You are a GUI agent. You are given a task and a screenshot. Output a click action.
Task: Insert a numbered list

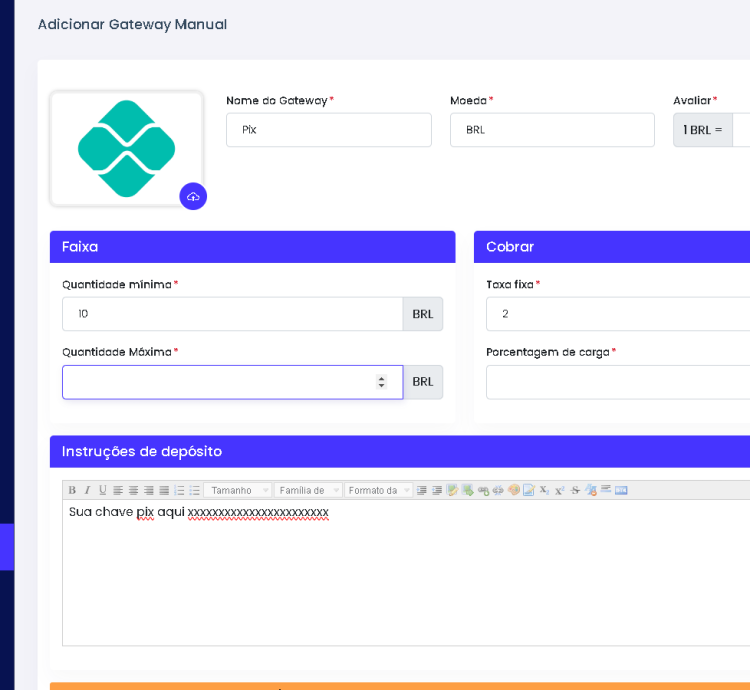(179, 490)
